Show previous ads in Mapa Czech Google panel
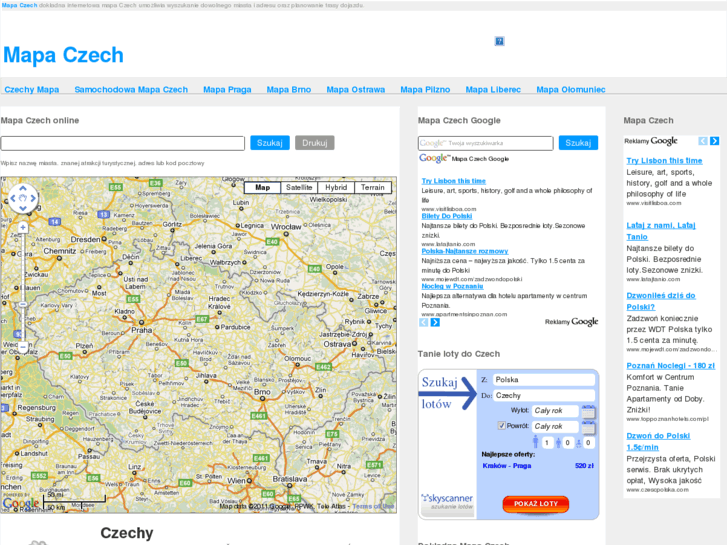 coord(423,322)
